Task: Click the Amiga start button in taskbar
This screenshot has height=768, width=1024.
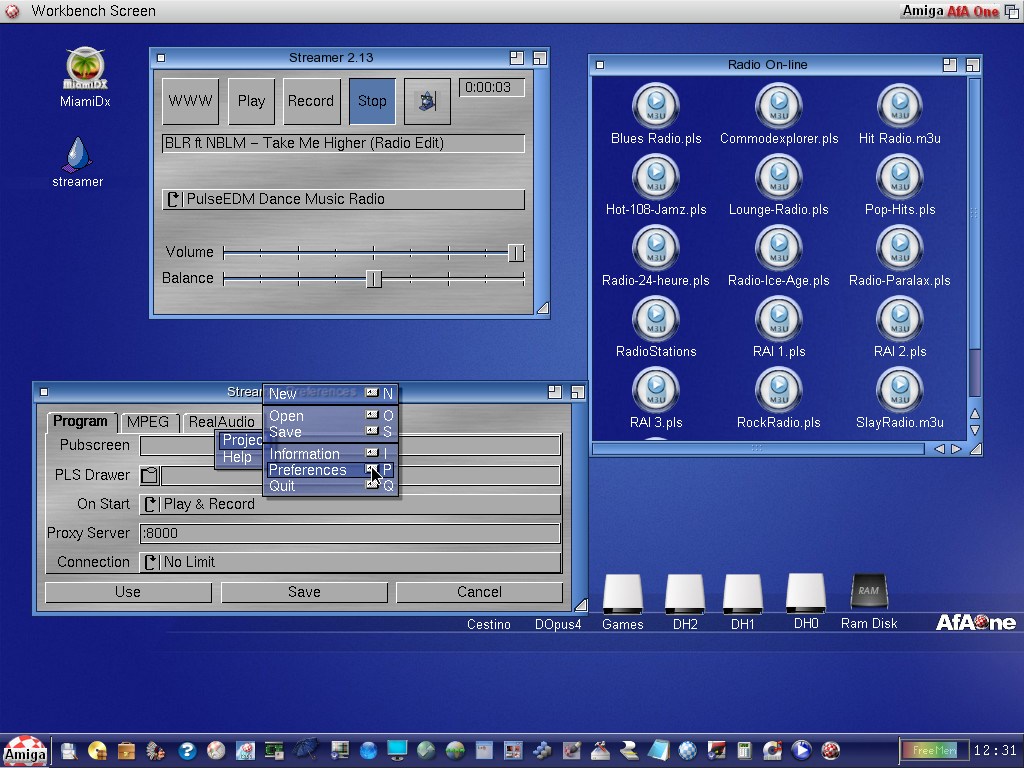Action: tap(24, 751)
